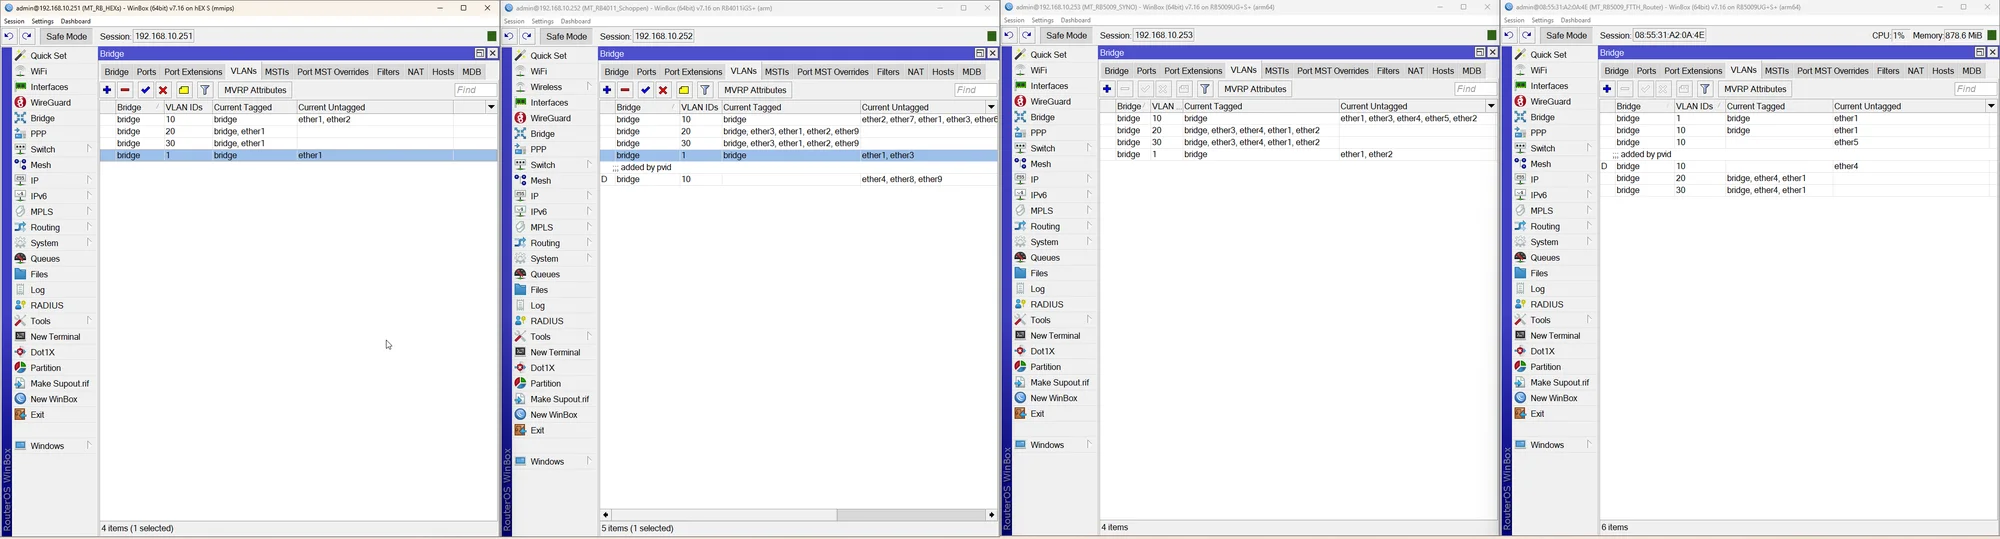Click MVRP Attributes button in RB4011 window

tap(755, 90)
